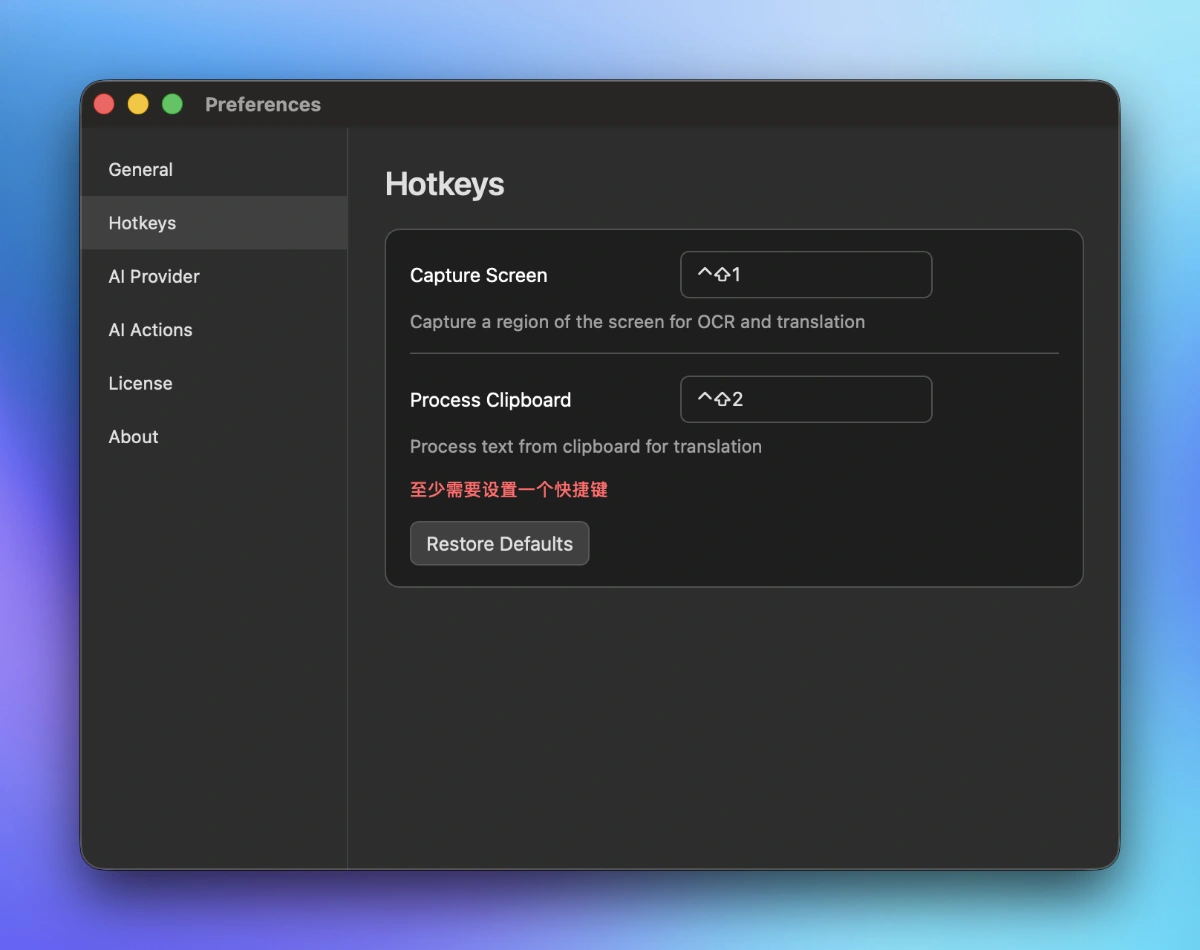Minimize the window using the yellow button

click(x=138, y=104)
